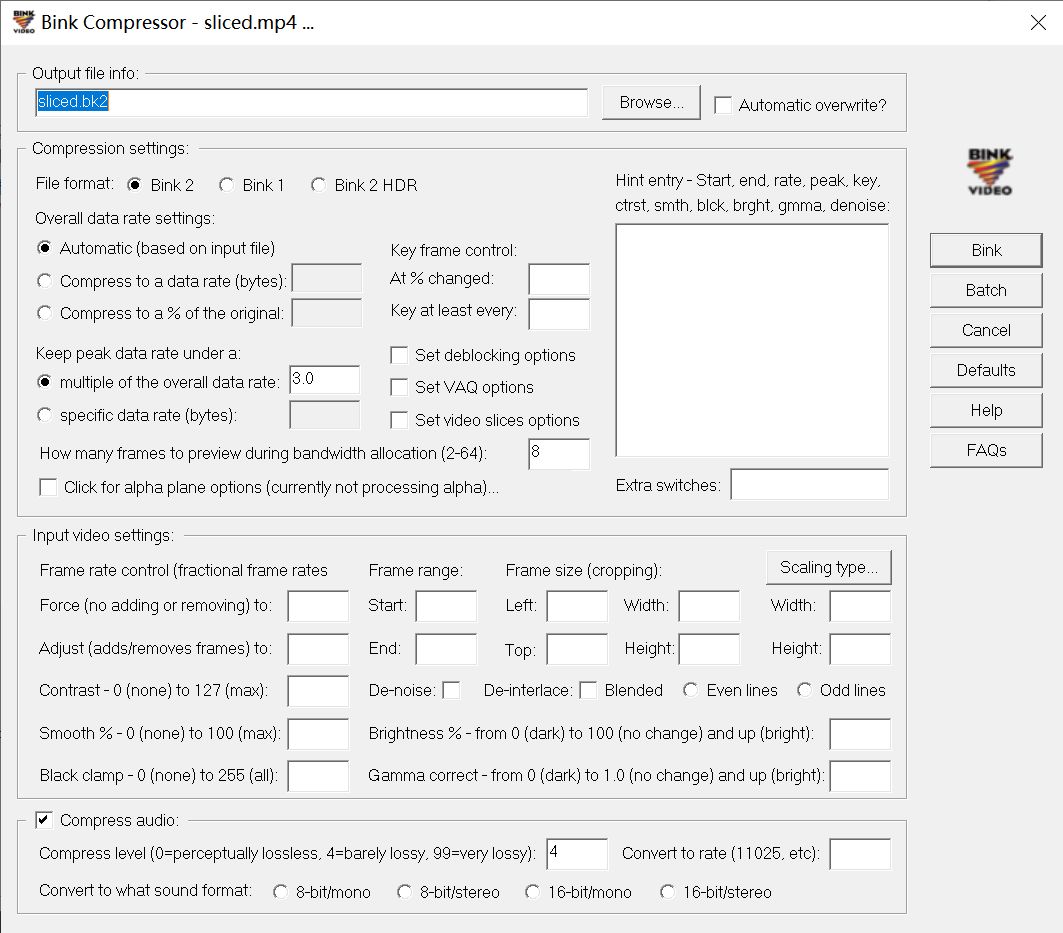Click the scaling Height field

[x=860, y=649]
